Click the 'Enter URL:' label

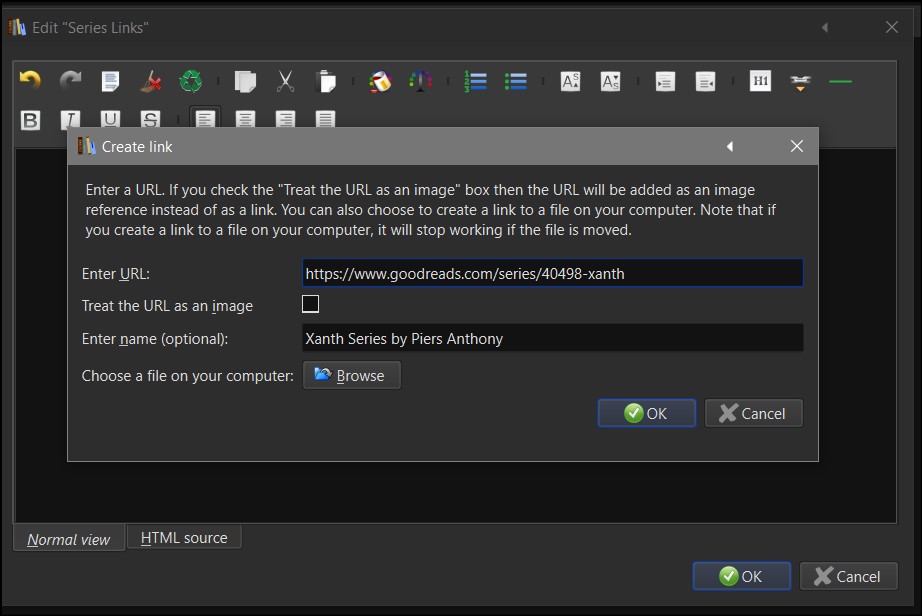tap(116, 274)
